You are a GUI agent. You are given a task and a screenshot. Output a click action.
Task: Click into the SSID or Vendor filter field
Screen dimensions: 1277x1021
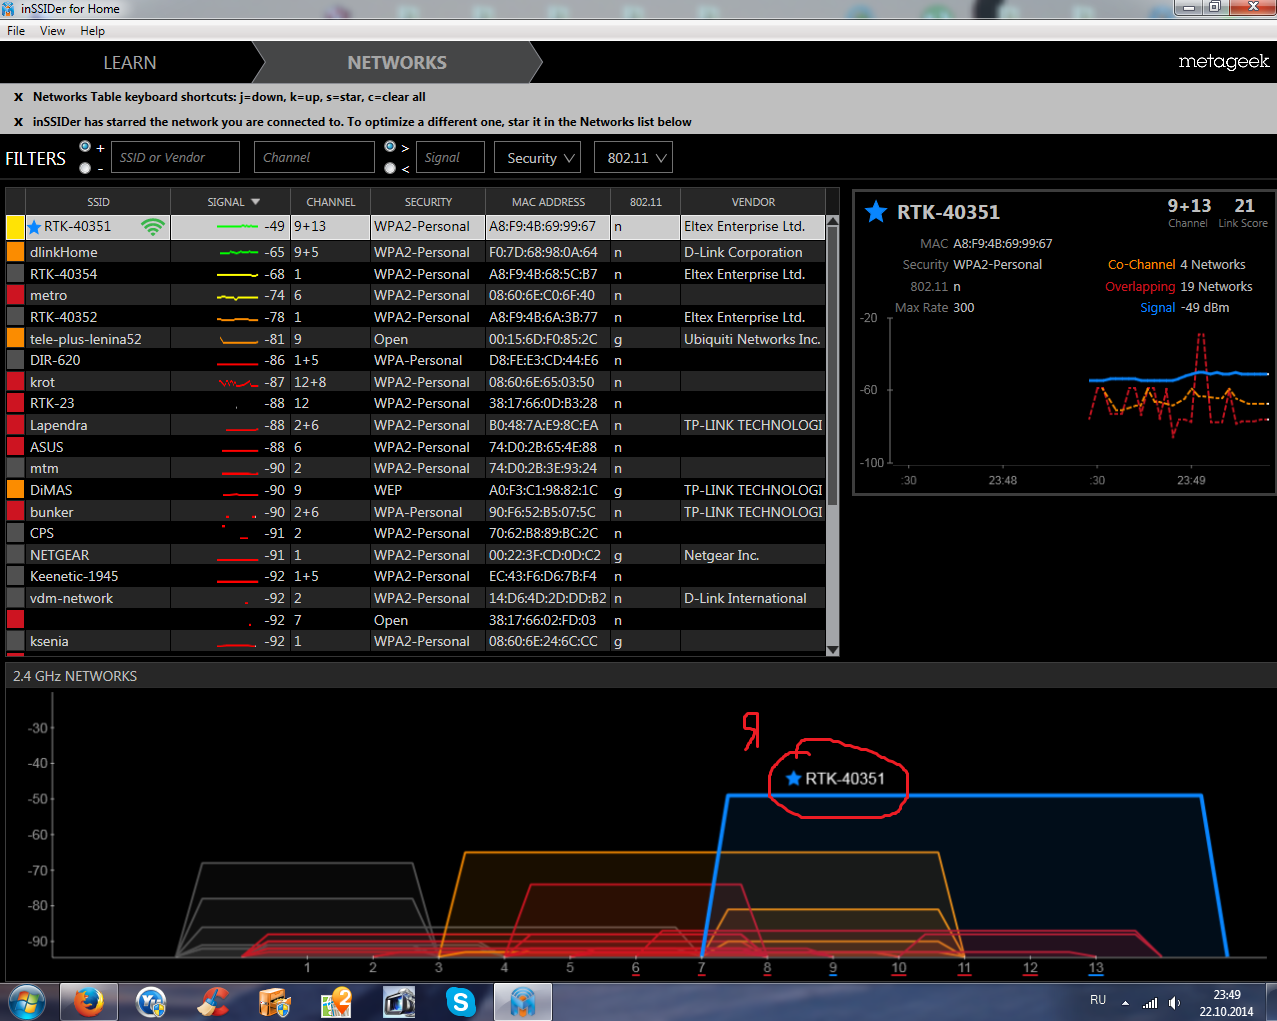[175, 158]
